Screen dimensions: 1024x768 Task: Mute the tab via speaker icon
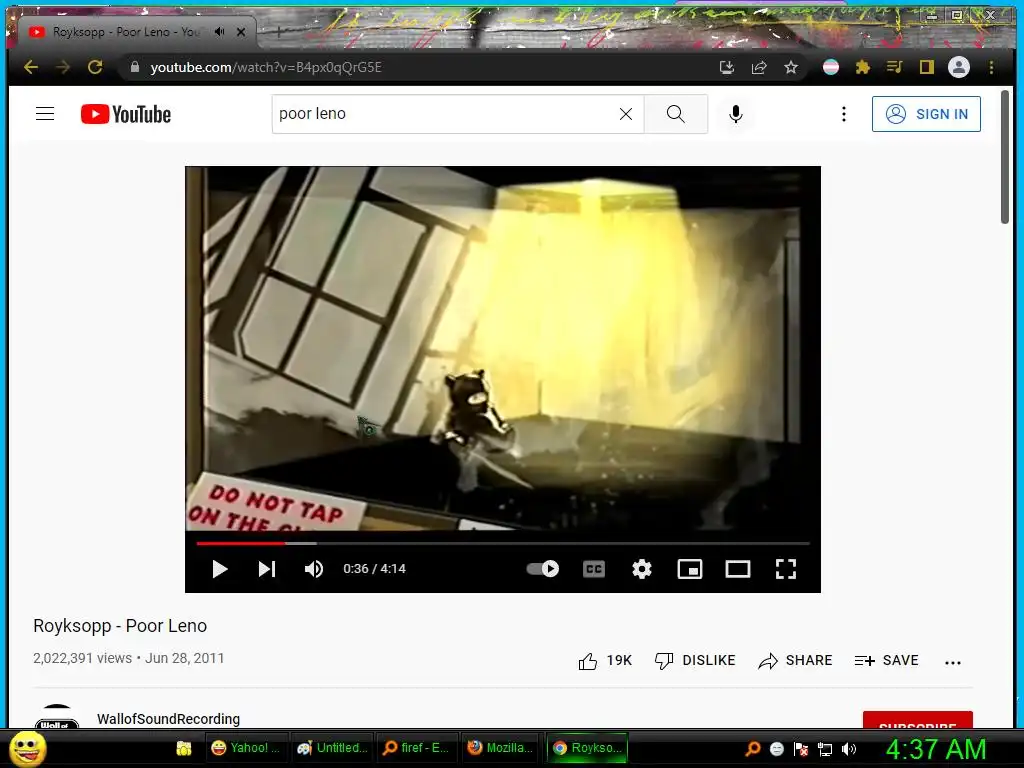(x=219, y=31)
